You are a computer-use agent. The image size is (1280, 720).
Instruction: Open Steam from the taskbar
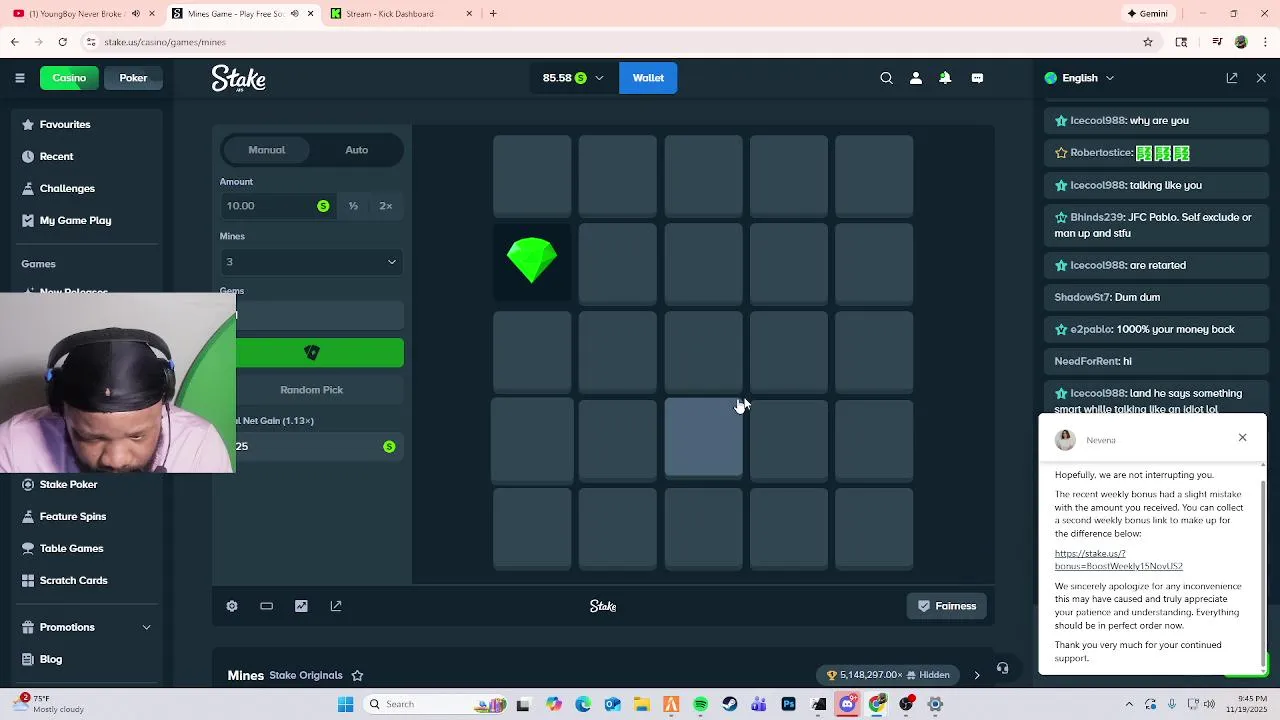point(730,704)
